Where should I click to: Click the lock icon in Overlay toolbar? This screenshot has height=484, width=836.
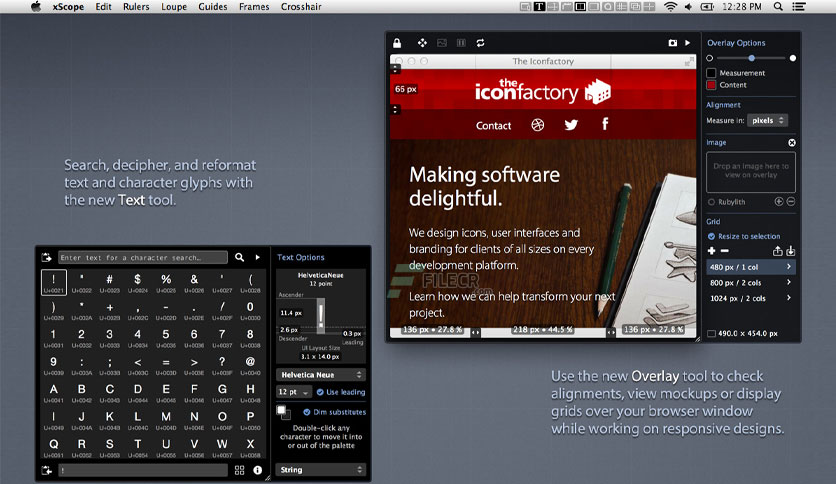click(397, 43)
